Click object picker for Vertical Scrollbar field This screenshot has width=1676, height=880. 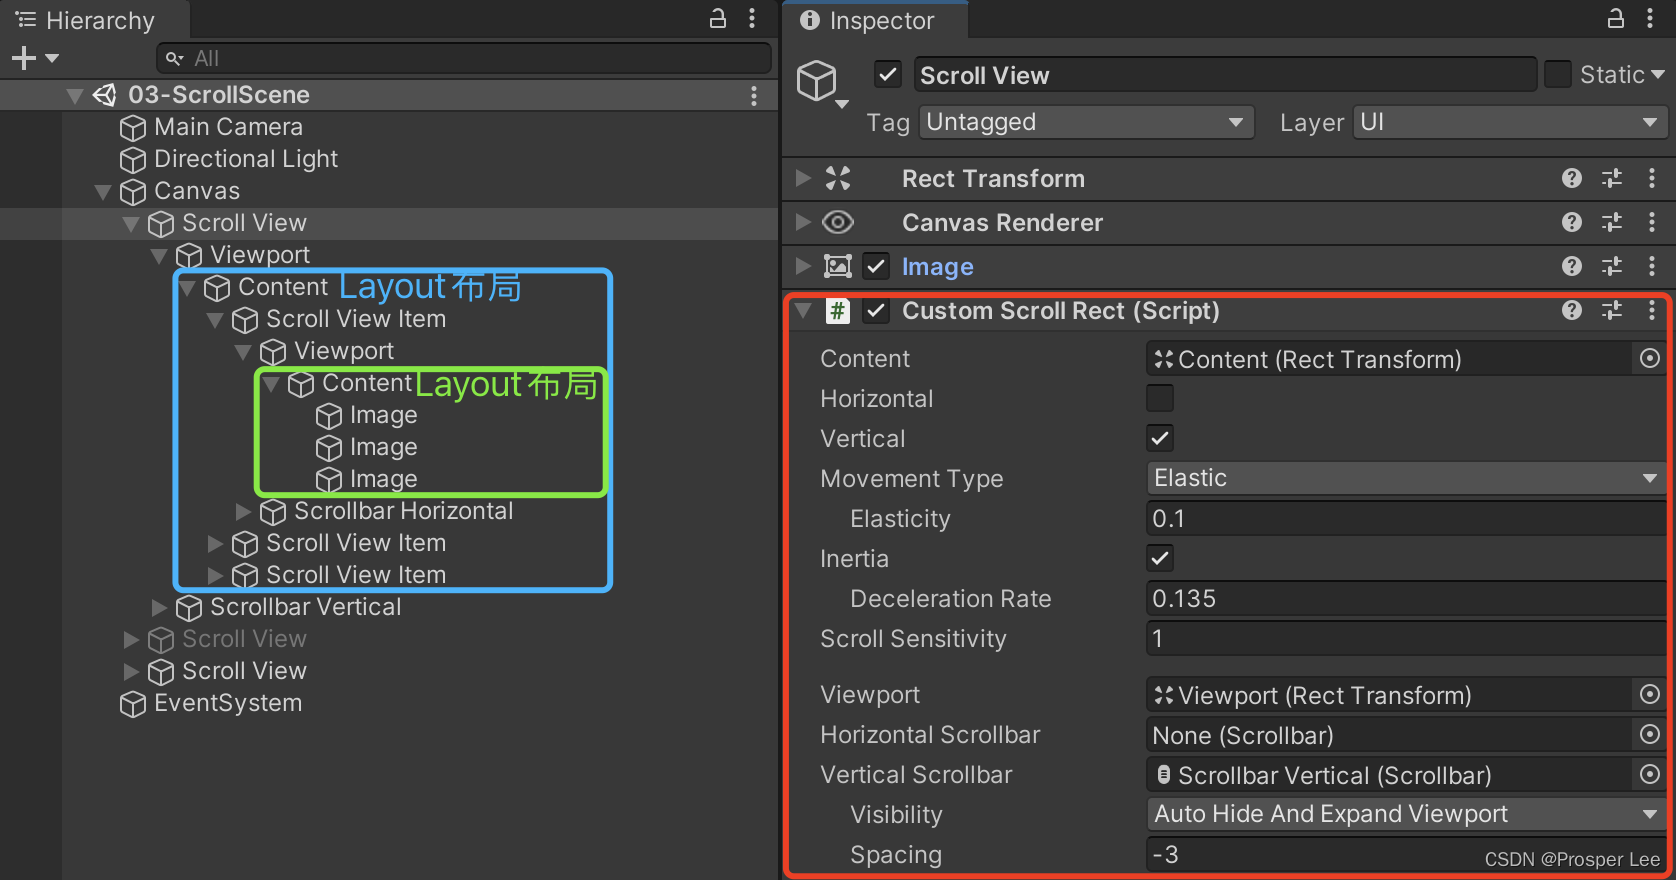pyautogui.click(x=1650, y=774)
